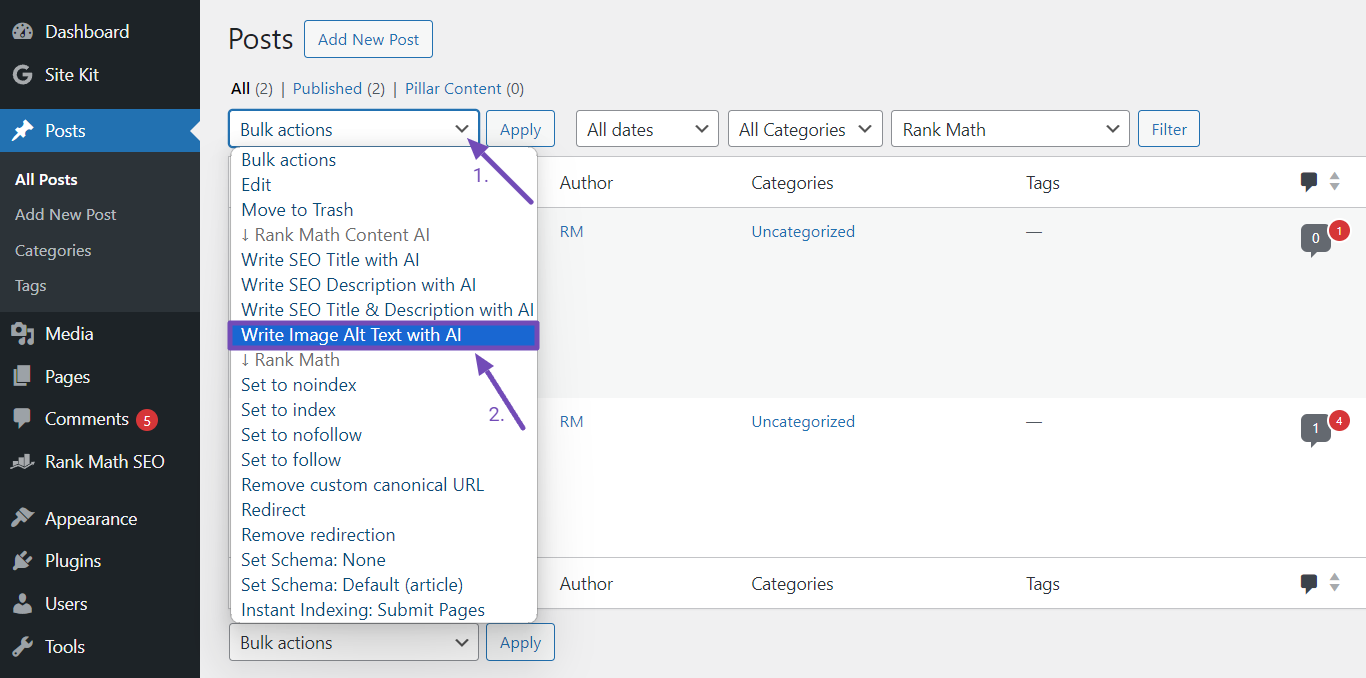Screen dimensions: 1366x678
Task: Select Set to follow option
Action: (383, 460)
